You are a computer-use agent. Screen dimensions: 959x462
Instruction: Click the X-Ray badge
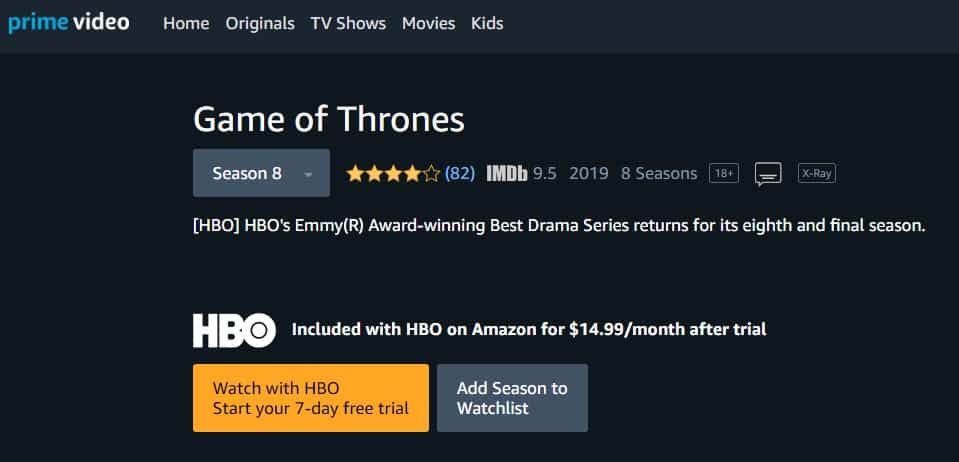816,173
